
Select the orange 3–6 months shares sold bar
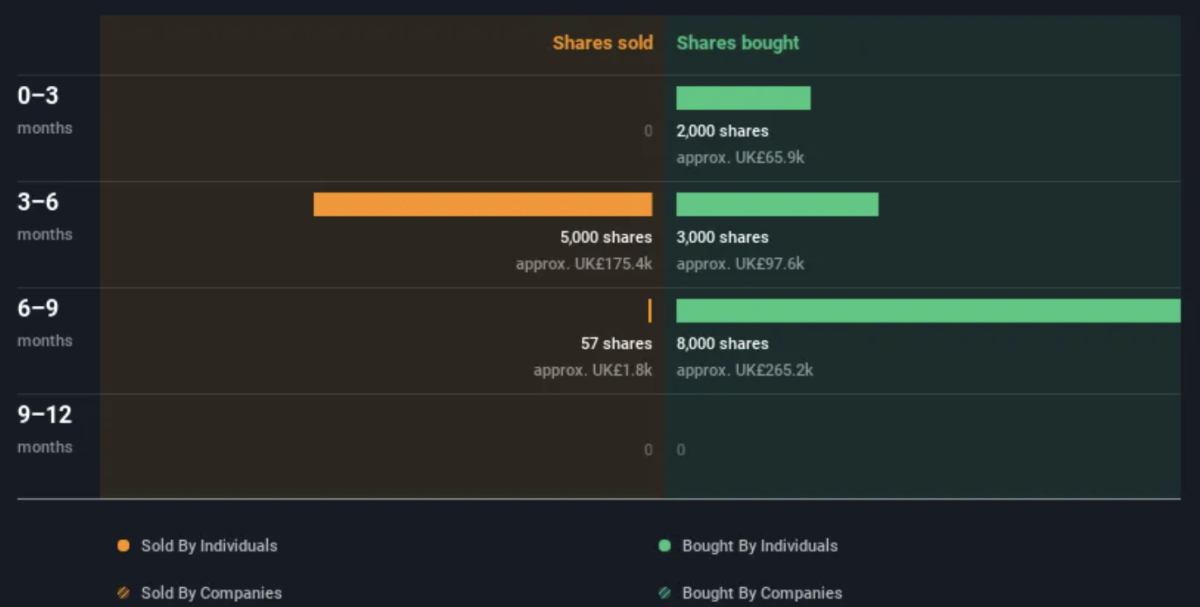point(483,204)
